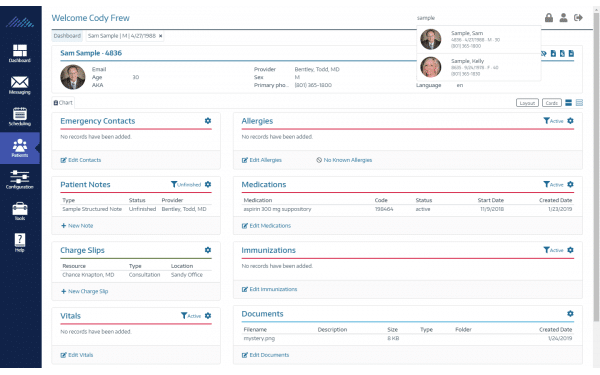Viewport: 600px width, 375px height.
Task: Toggle the Active filter on Vitals
Action: tap(191, 316)
